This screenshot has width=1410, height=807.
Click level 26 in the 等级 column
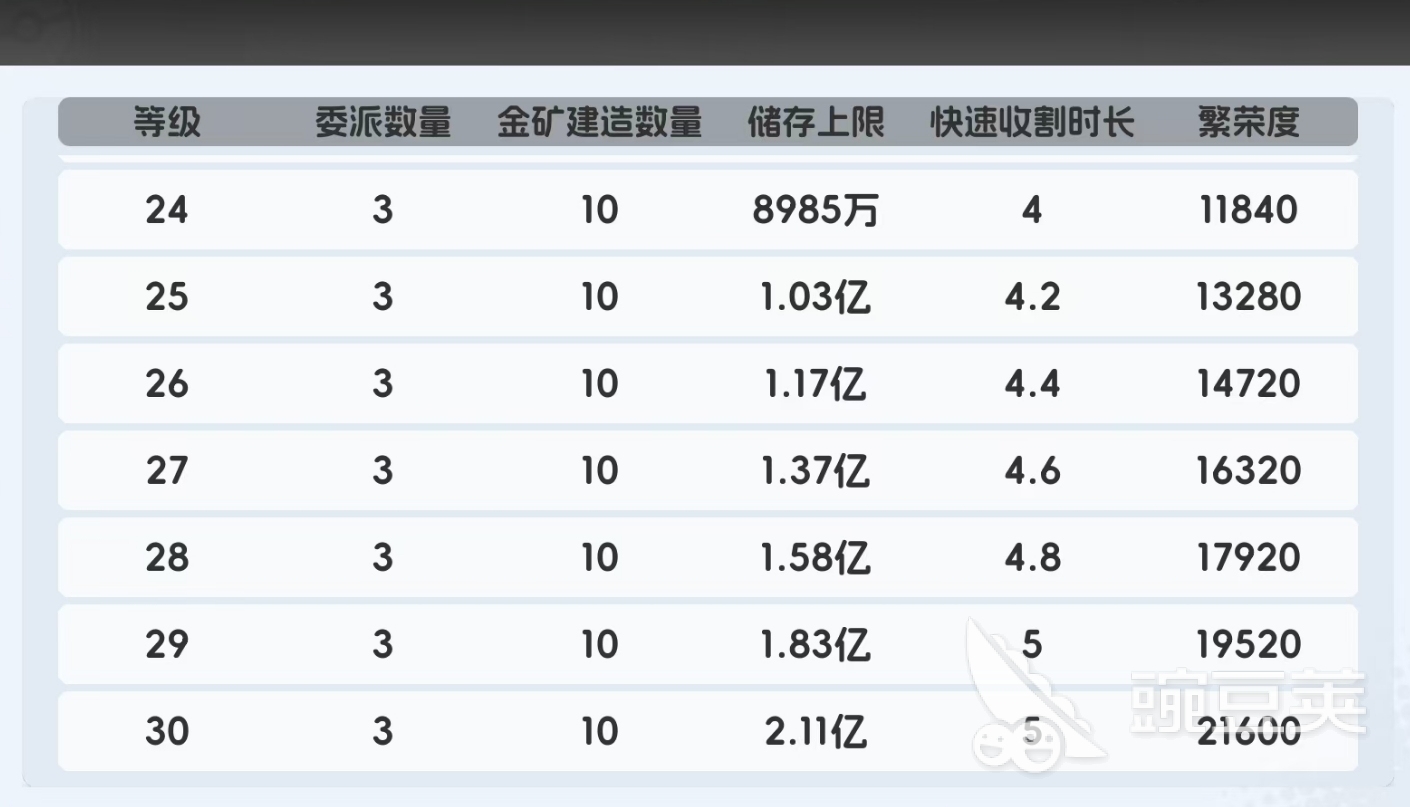[x=167, y=384]
